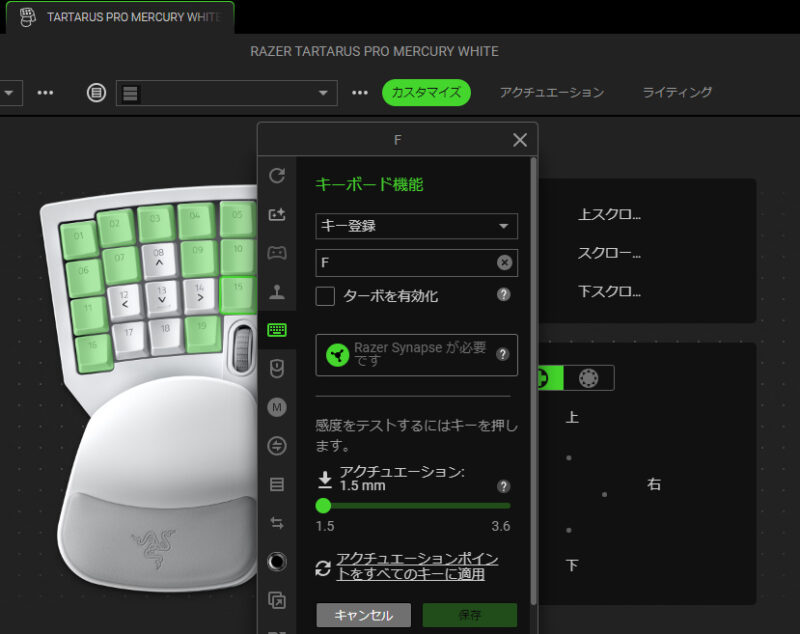Select key 17 on the keypad image
The image size is (800, 634).
click(x=129, y=337)
